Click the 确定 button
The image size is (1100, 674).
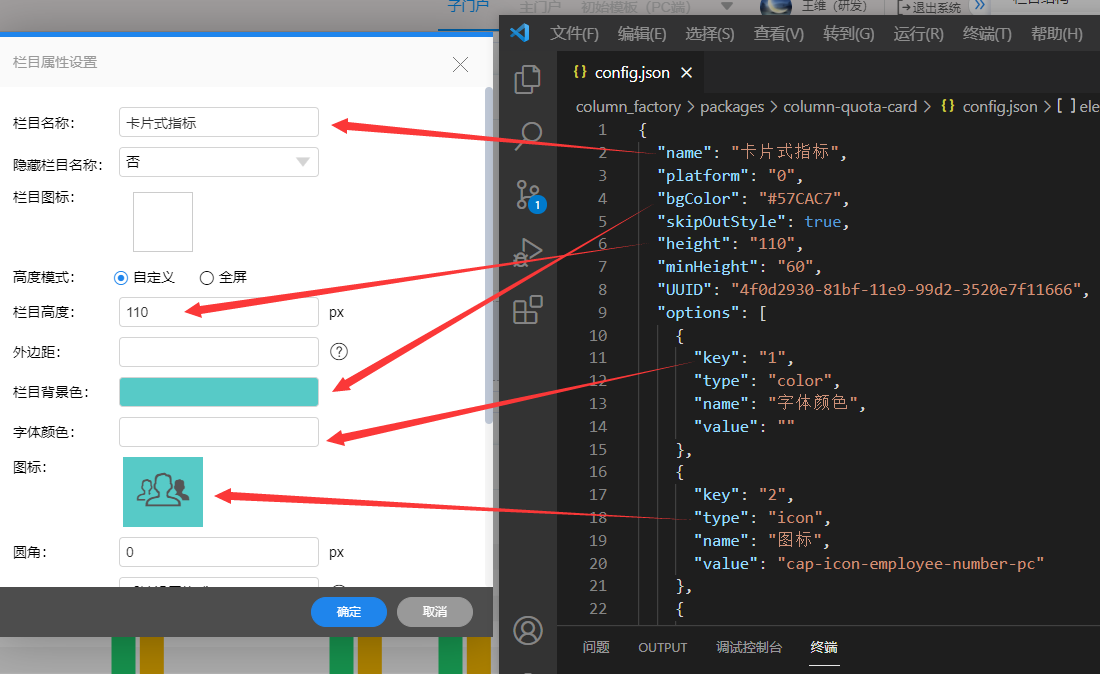(349, 612)
